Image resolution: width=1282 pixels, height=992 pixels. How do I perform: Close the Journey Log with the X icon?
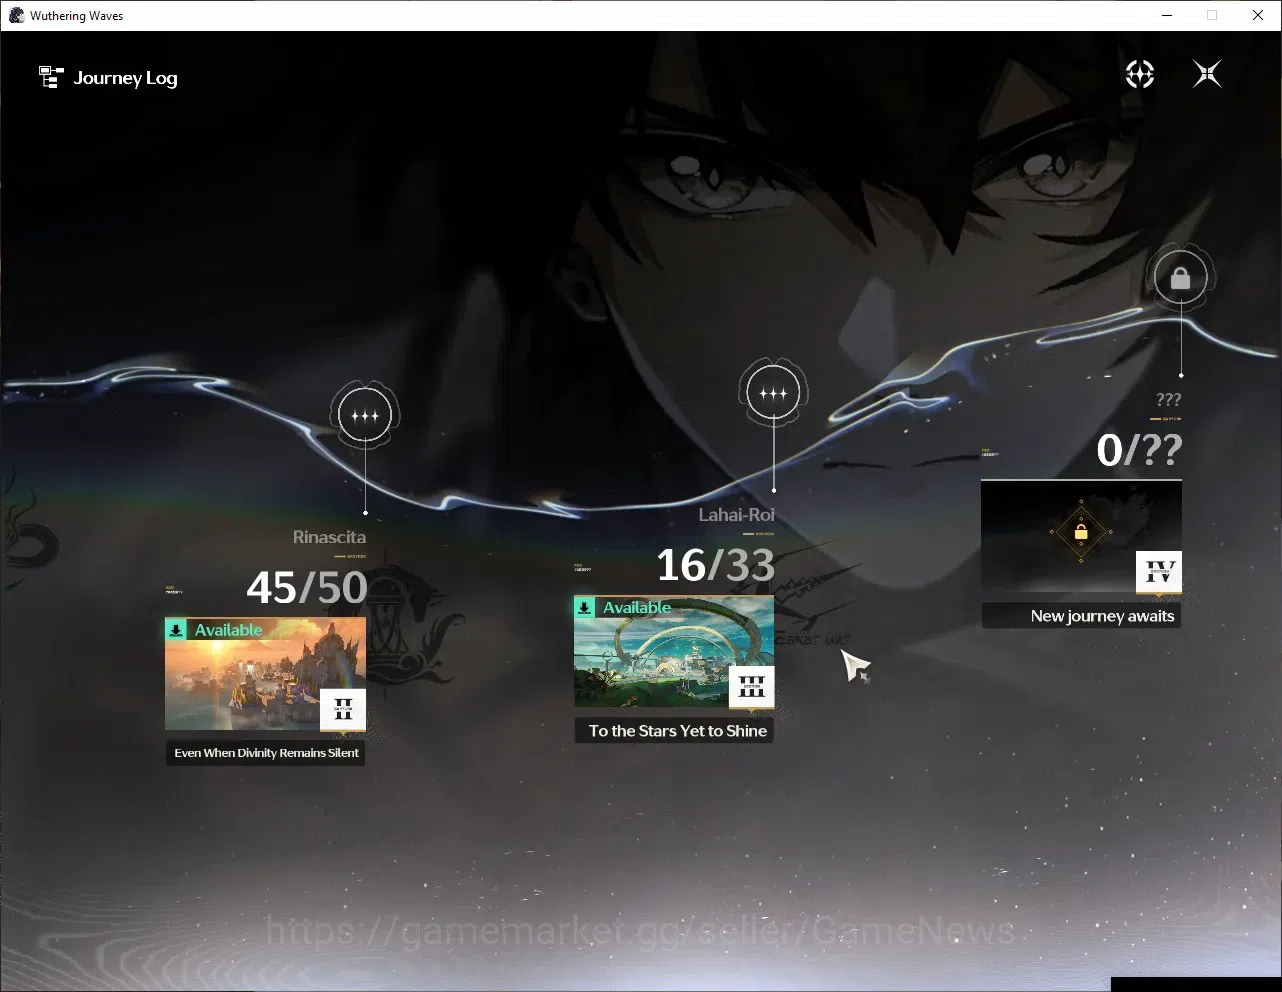click(x=1207, y=74)
